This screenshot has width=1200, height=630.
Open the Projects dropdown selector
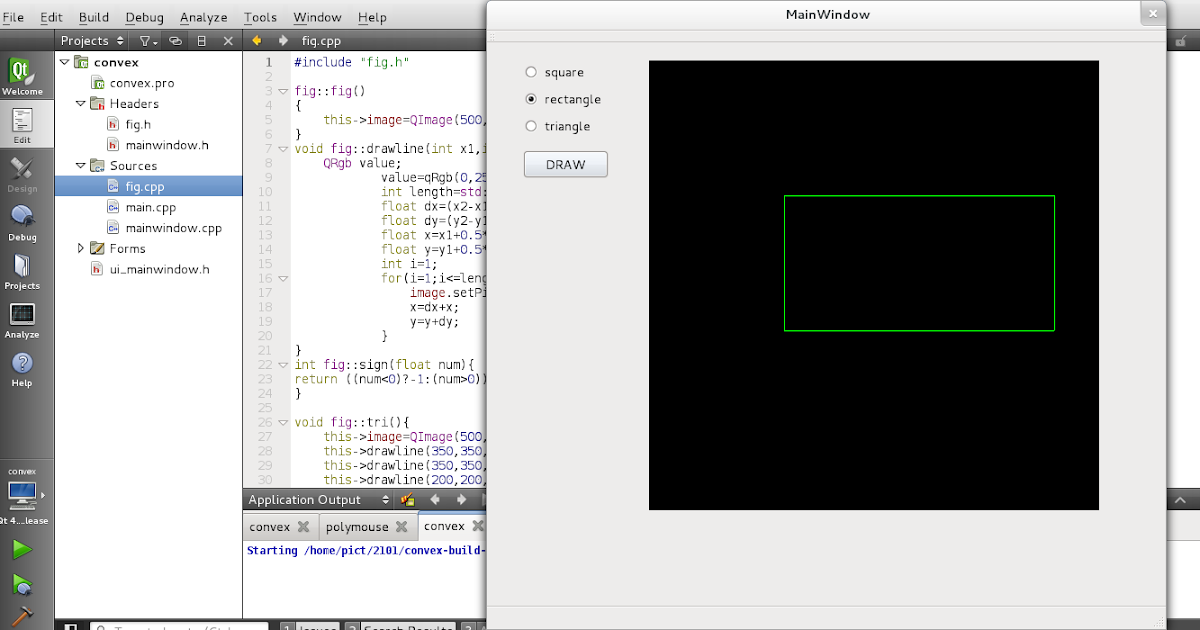91,40
